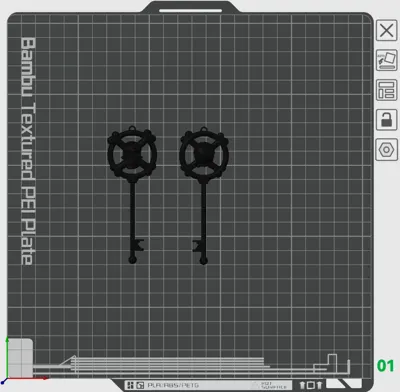Remove all objects using the X plate icon
400x392 pixels.
click(x=386, y=30)
